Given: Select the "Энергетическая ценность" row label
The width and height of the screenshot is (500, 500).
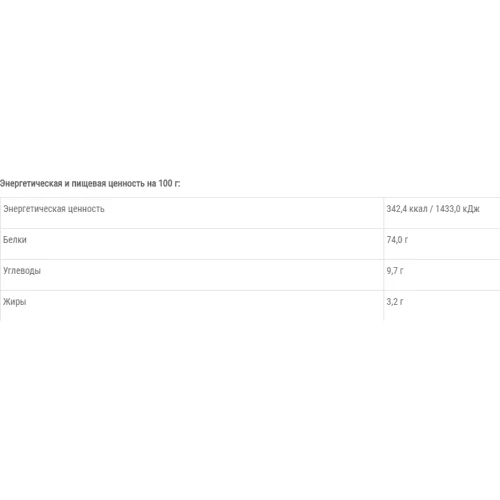Looking at the screenshot, I should [x=54, y=209].
